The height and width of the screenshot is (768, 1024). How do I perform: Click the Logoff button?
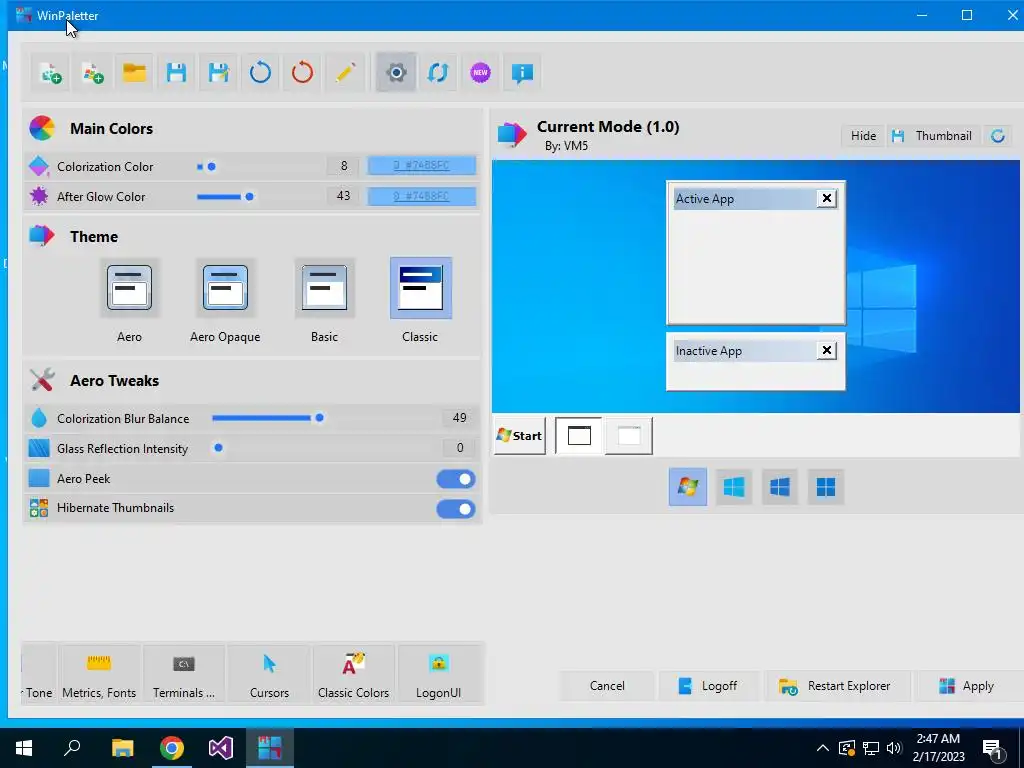pos(709,686)
